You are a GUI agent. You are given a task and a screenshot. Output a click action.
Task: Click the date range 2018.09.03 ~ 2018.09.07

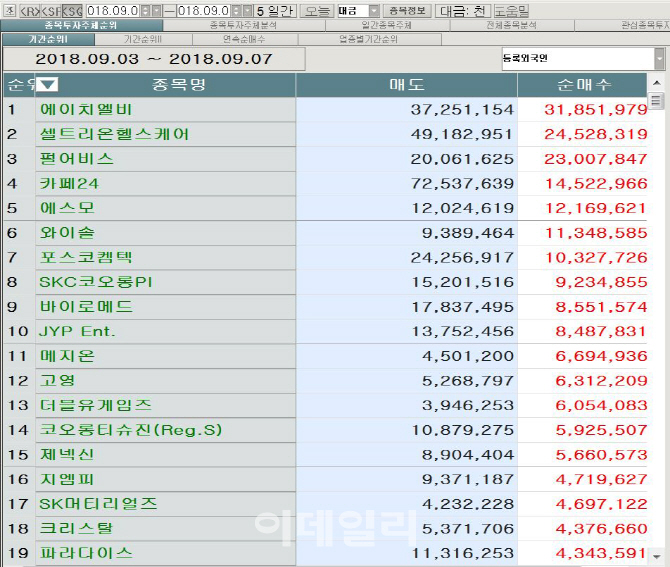click(x=154, y=59)
